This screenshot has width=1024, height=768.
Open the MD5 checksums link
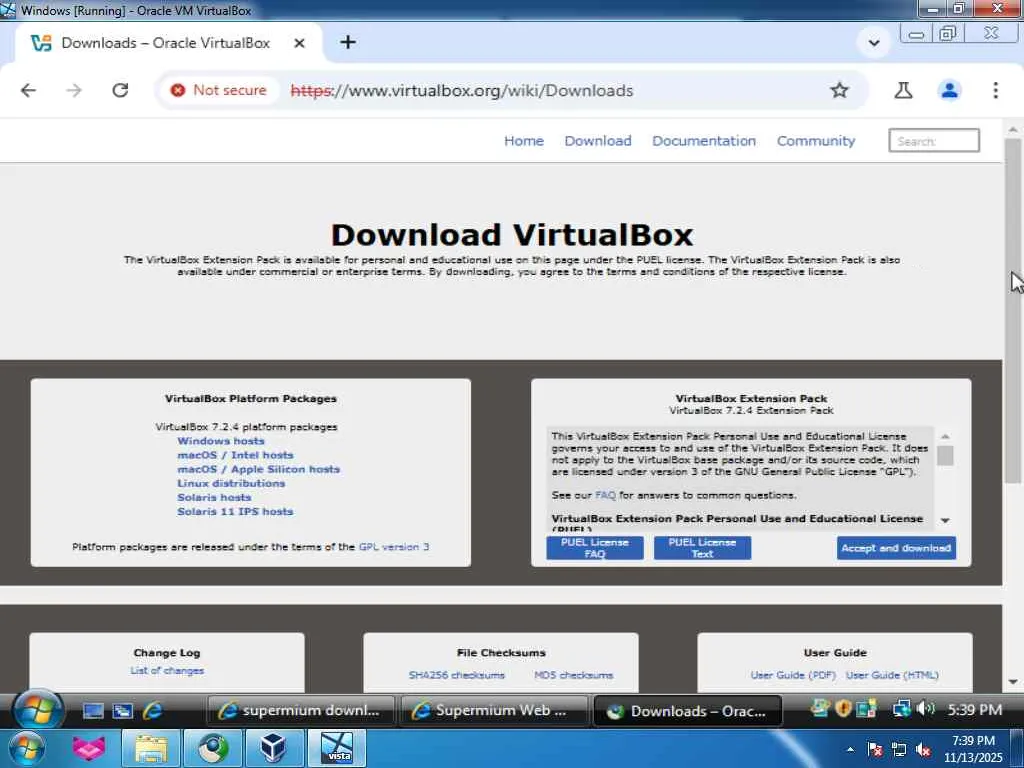(x=573, y=675)
